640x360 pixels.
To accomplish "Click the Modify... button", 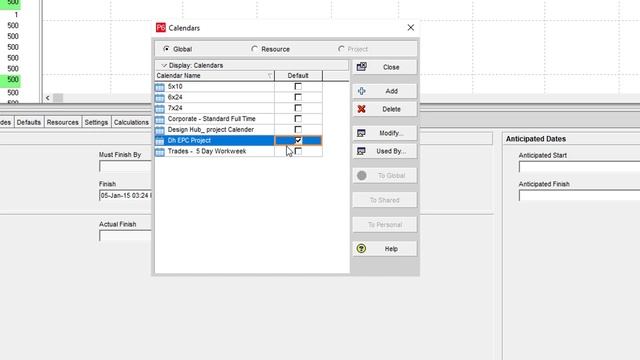I will 385,133.
